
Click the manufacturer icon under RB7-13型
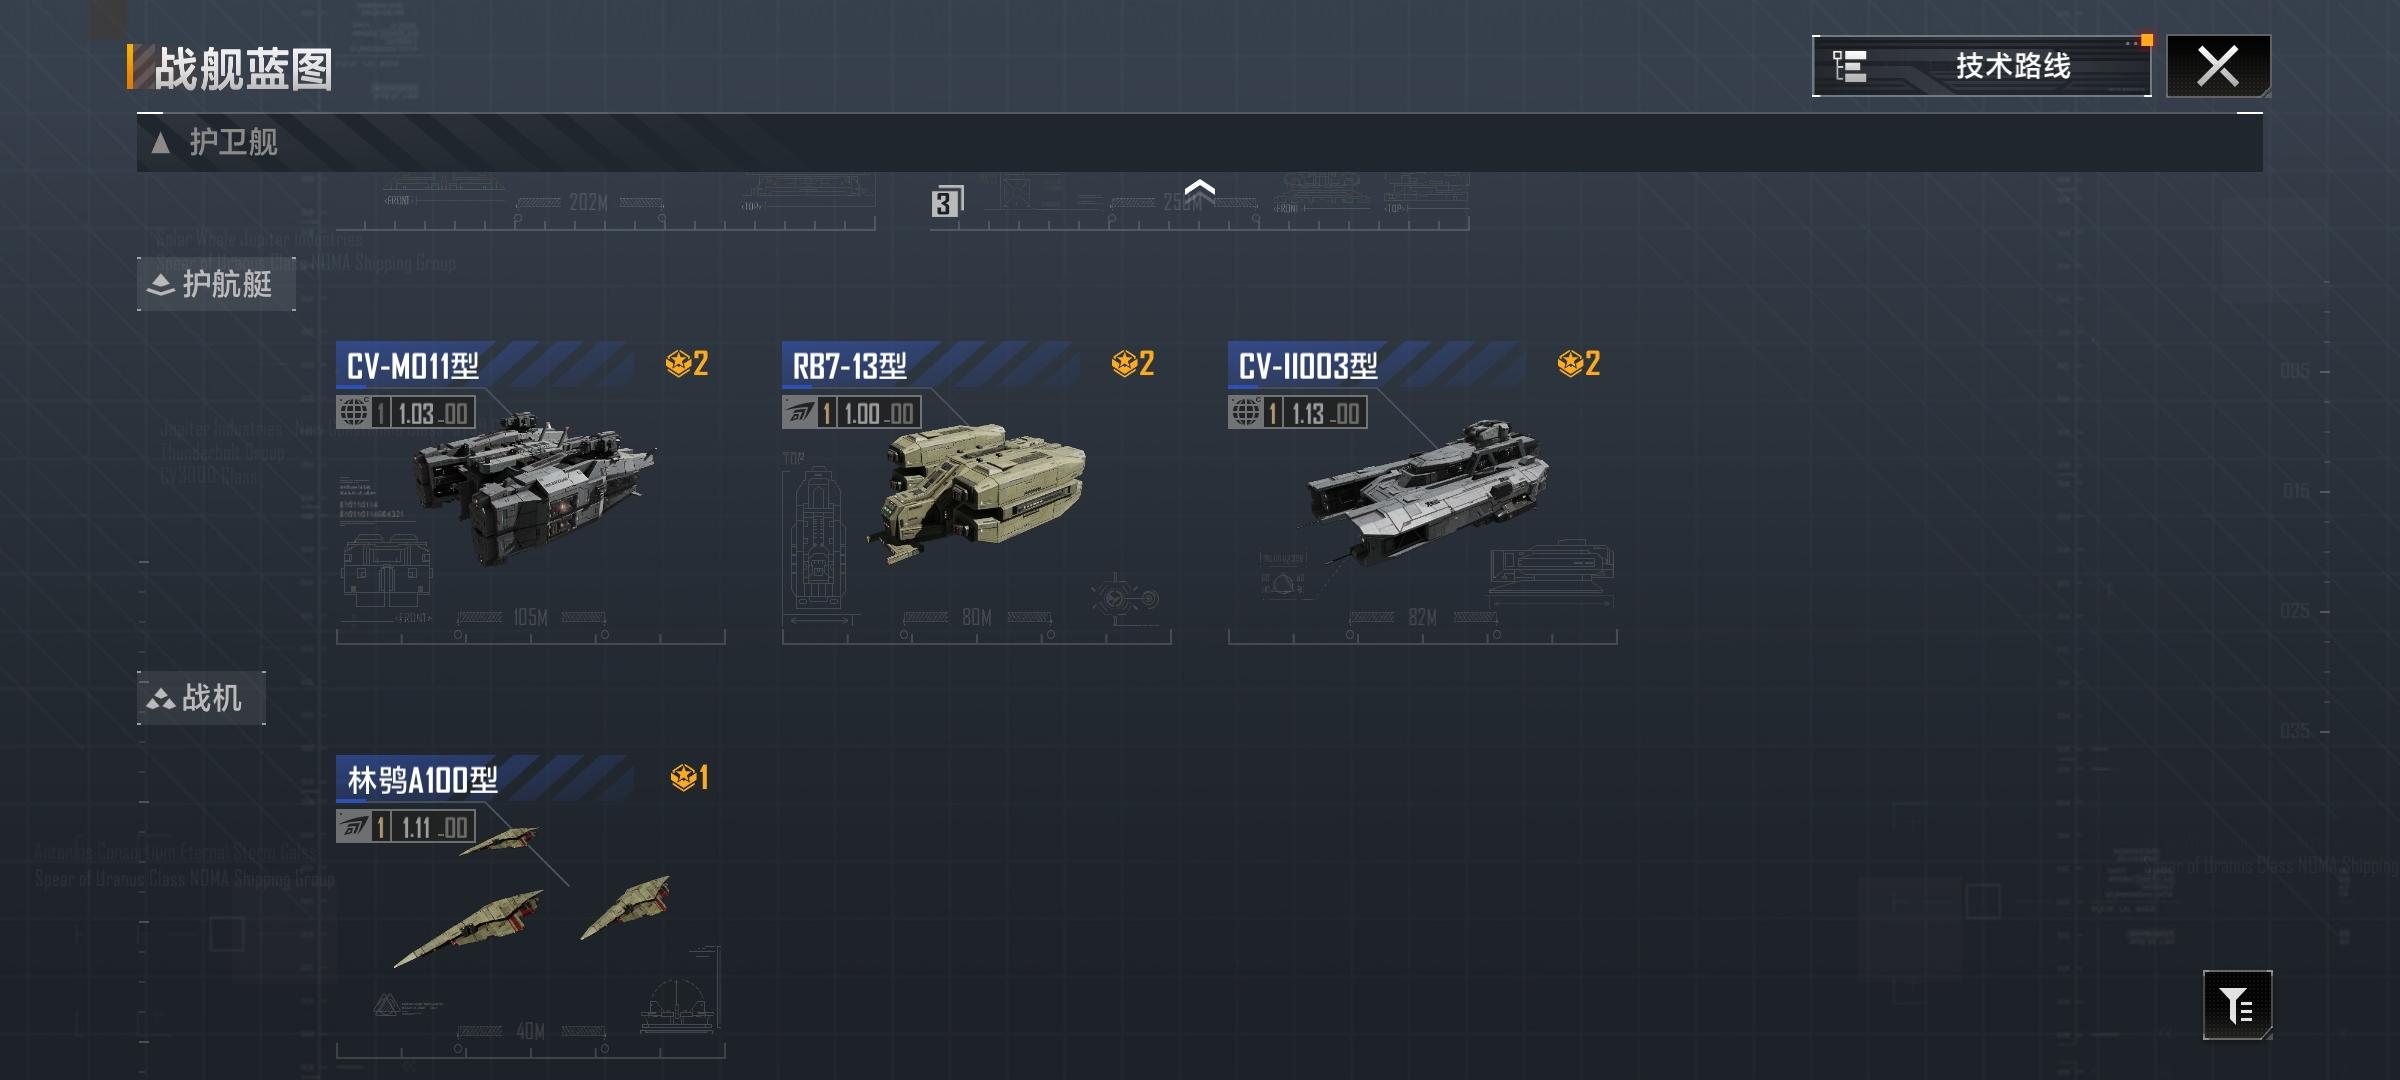[799, 412]
